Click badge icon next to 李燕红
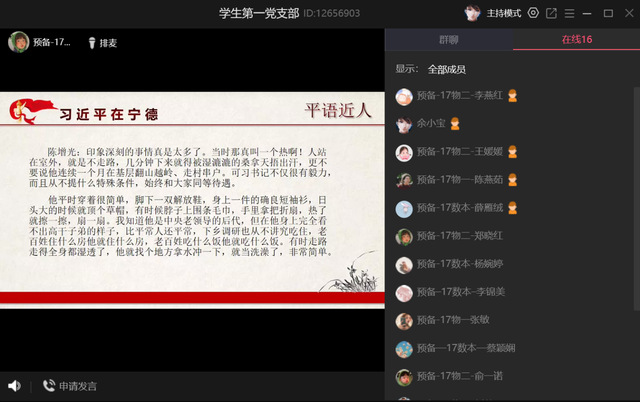Image resolution: width=640 pixels, height=402 pixels. [512, 97]
